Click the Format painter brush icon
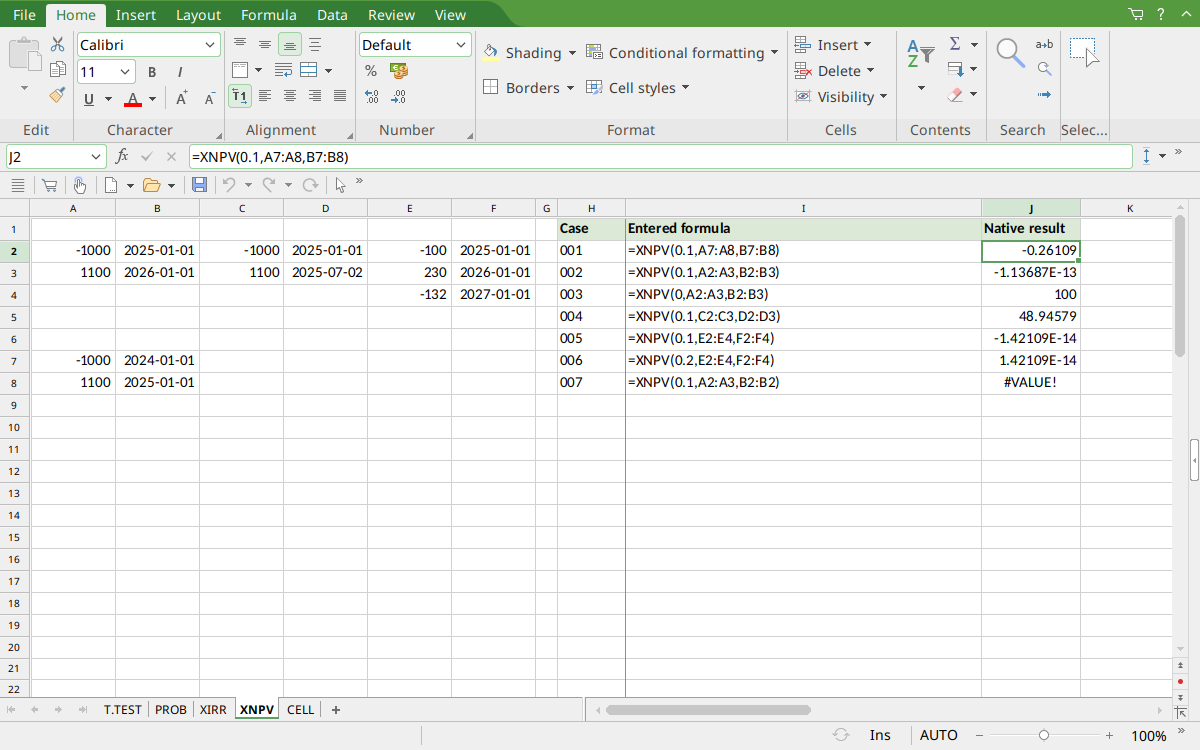 [57, 95]
